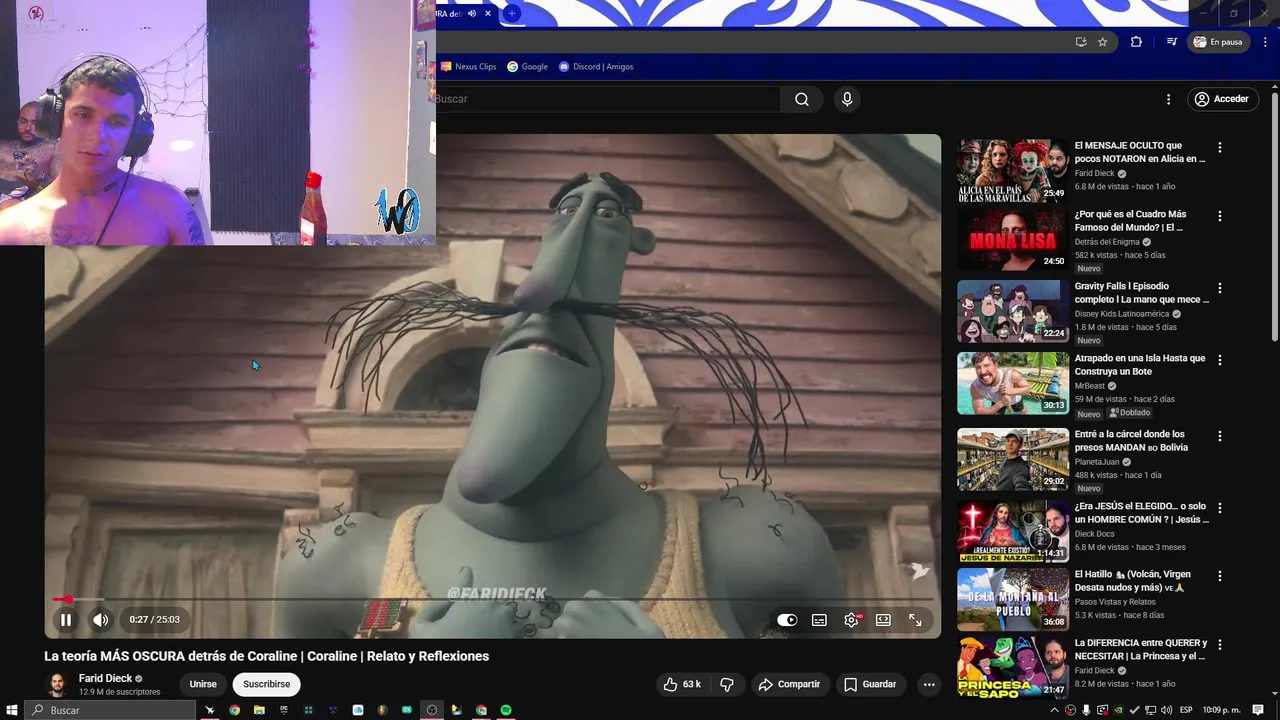Image resolution: width=1280 pixels, height=720 pixels.
Task: Click the YouTube Buscar search field
Action: tap(607, 99)
